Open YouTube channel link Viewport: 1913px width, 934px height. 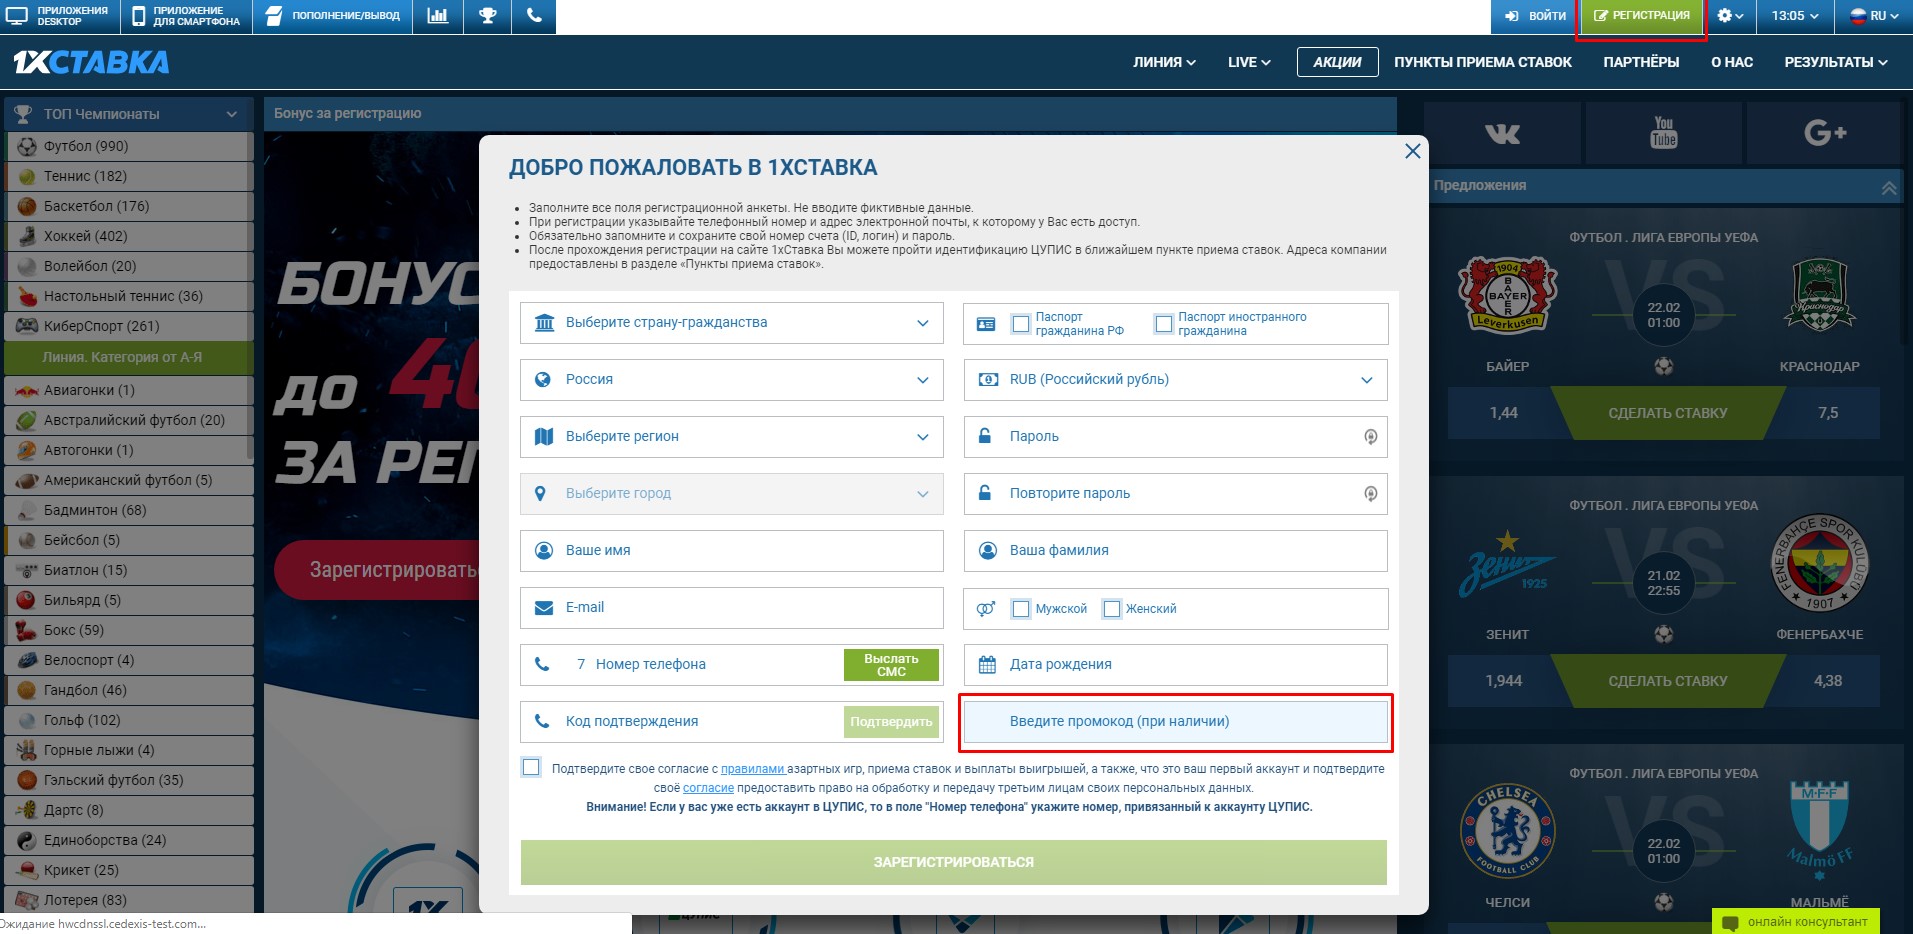click(x=1664, y=133)
